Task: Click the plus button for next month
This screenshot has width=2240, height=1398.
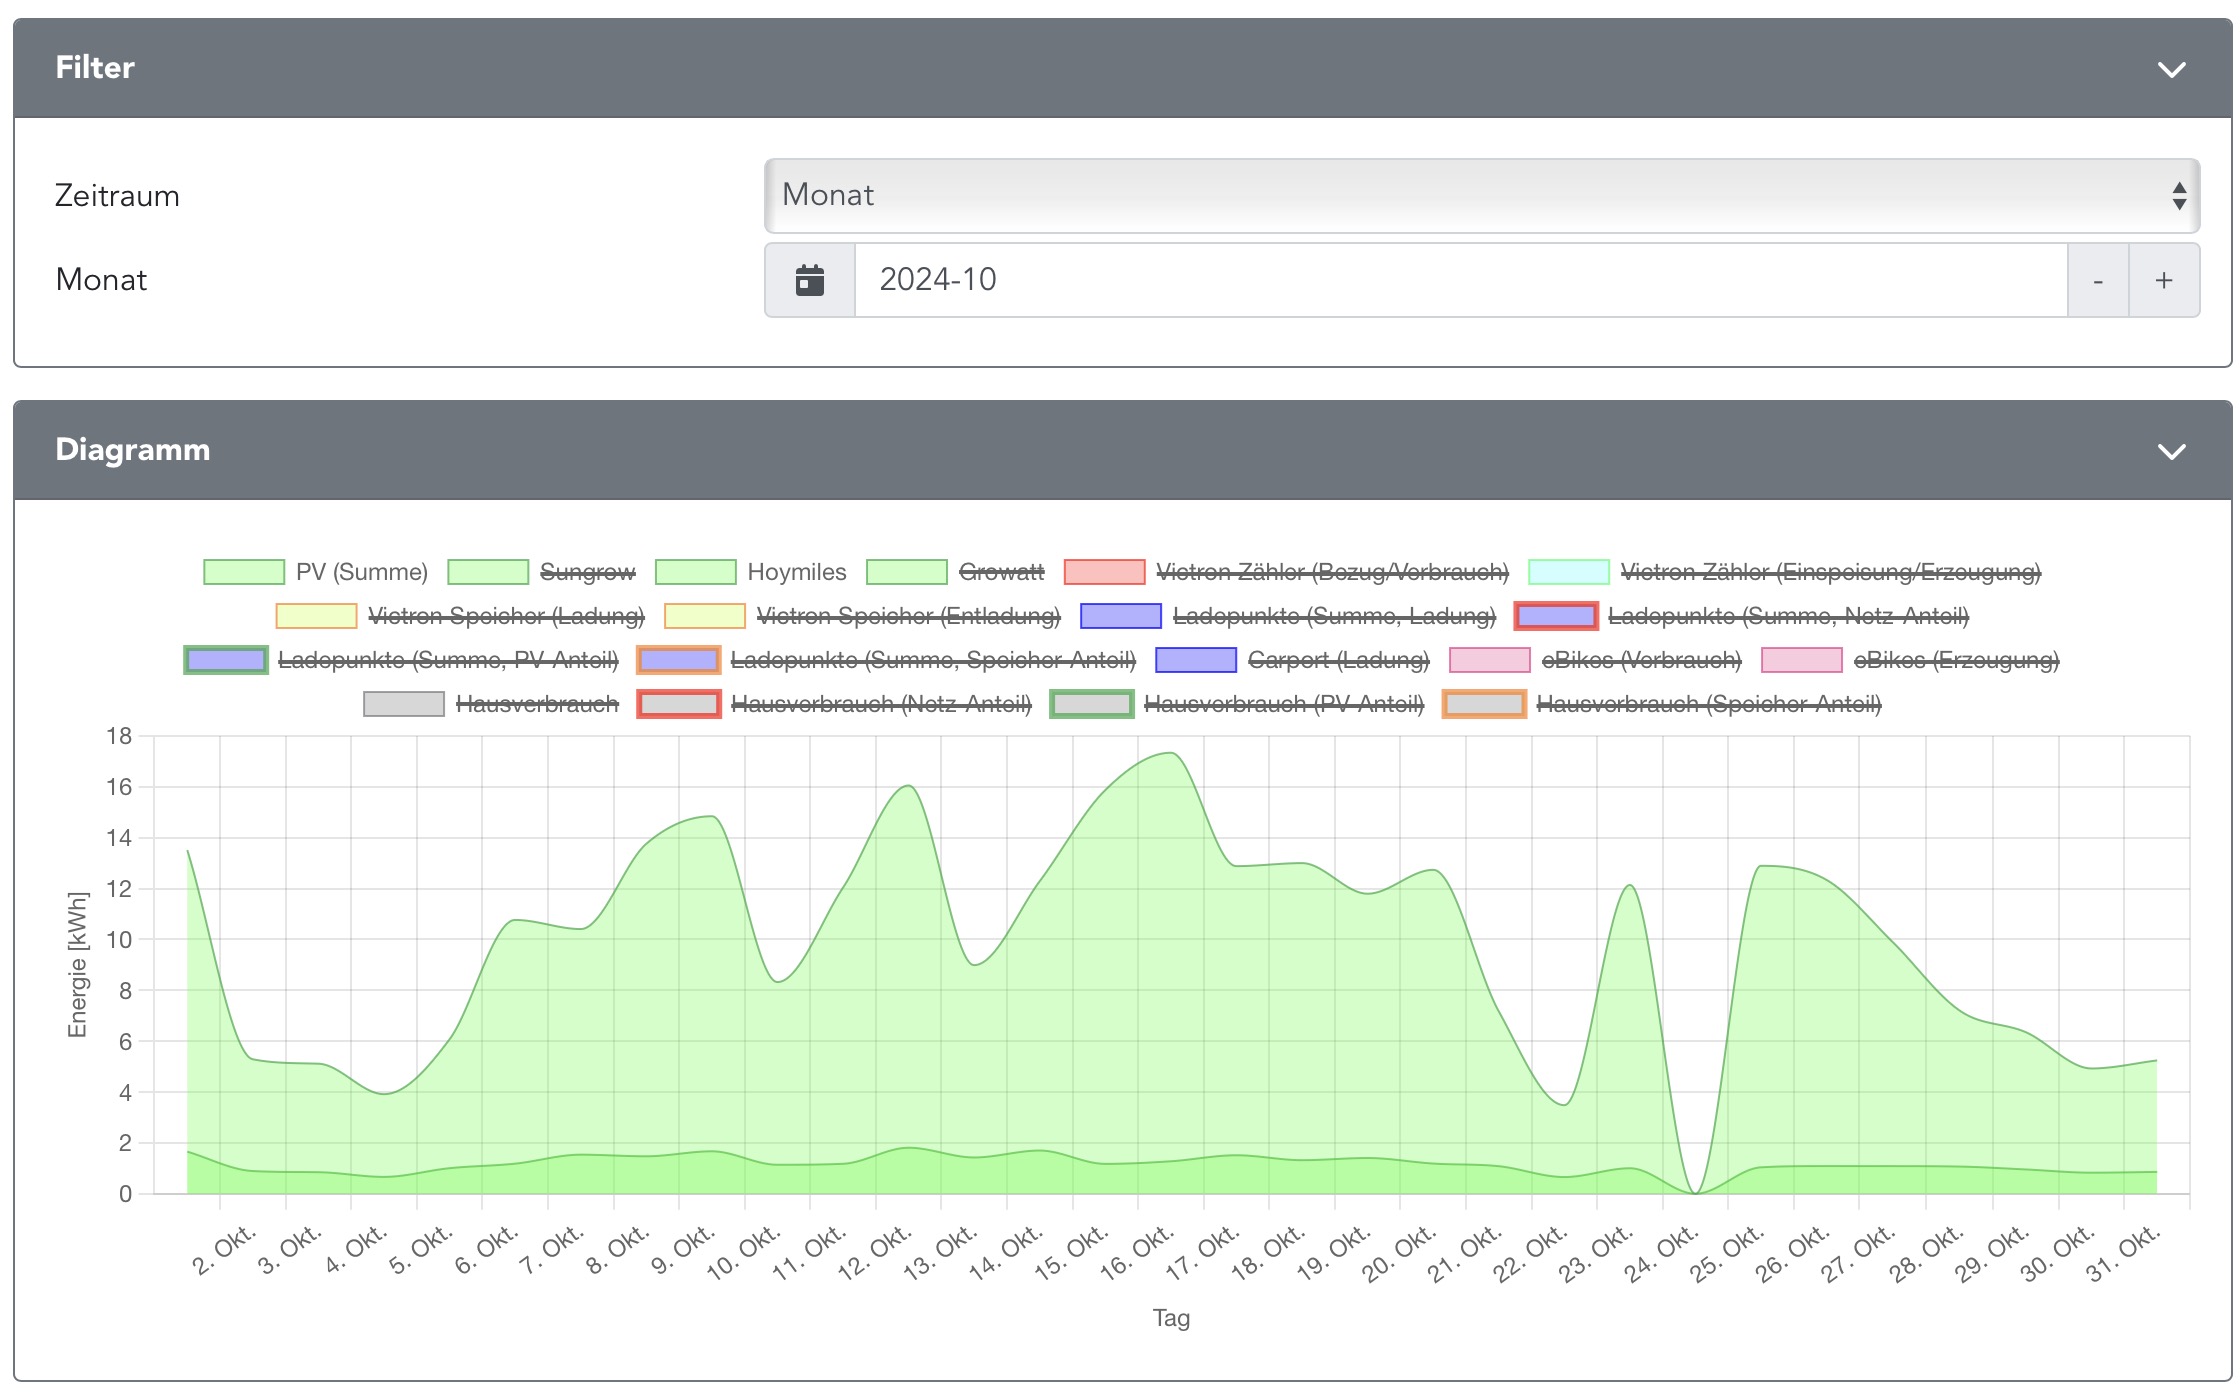Action: pos(2163,280)
